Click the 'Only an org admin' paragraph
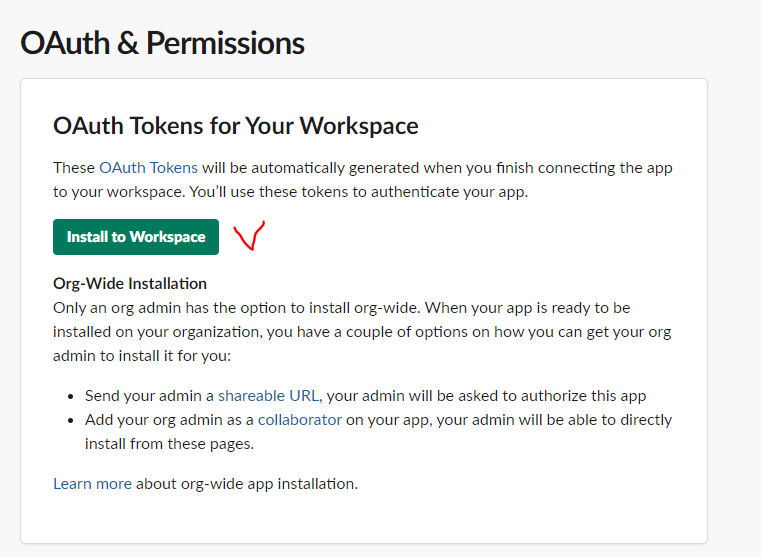The image size is (761, 557). click(x=362, y=332)
